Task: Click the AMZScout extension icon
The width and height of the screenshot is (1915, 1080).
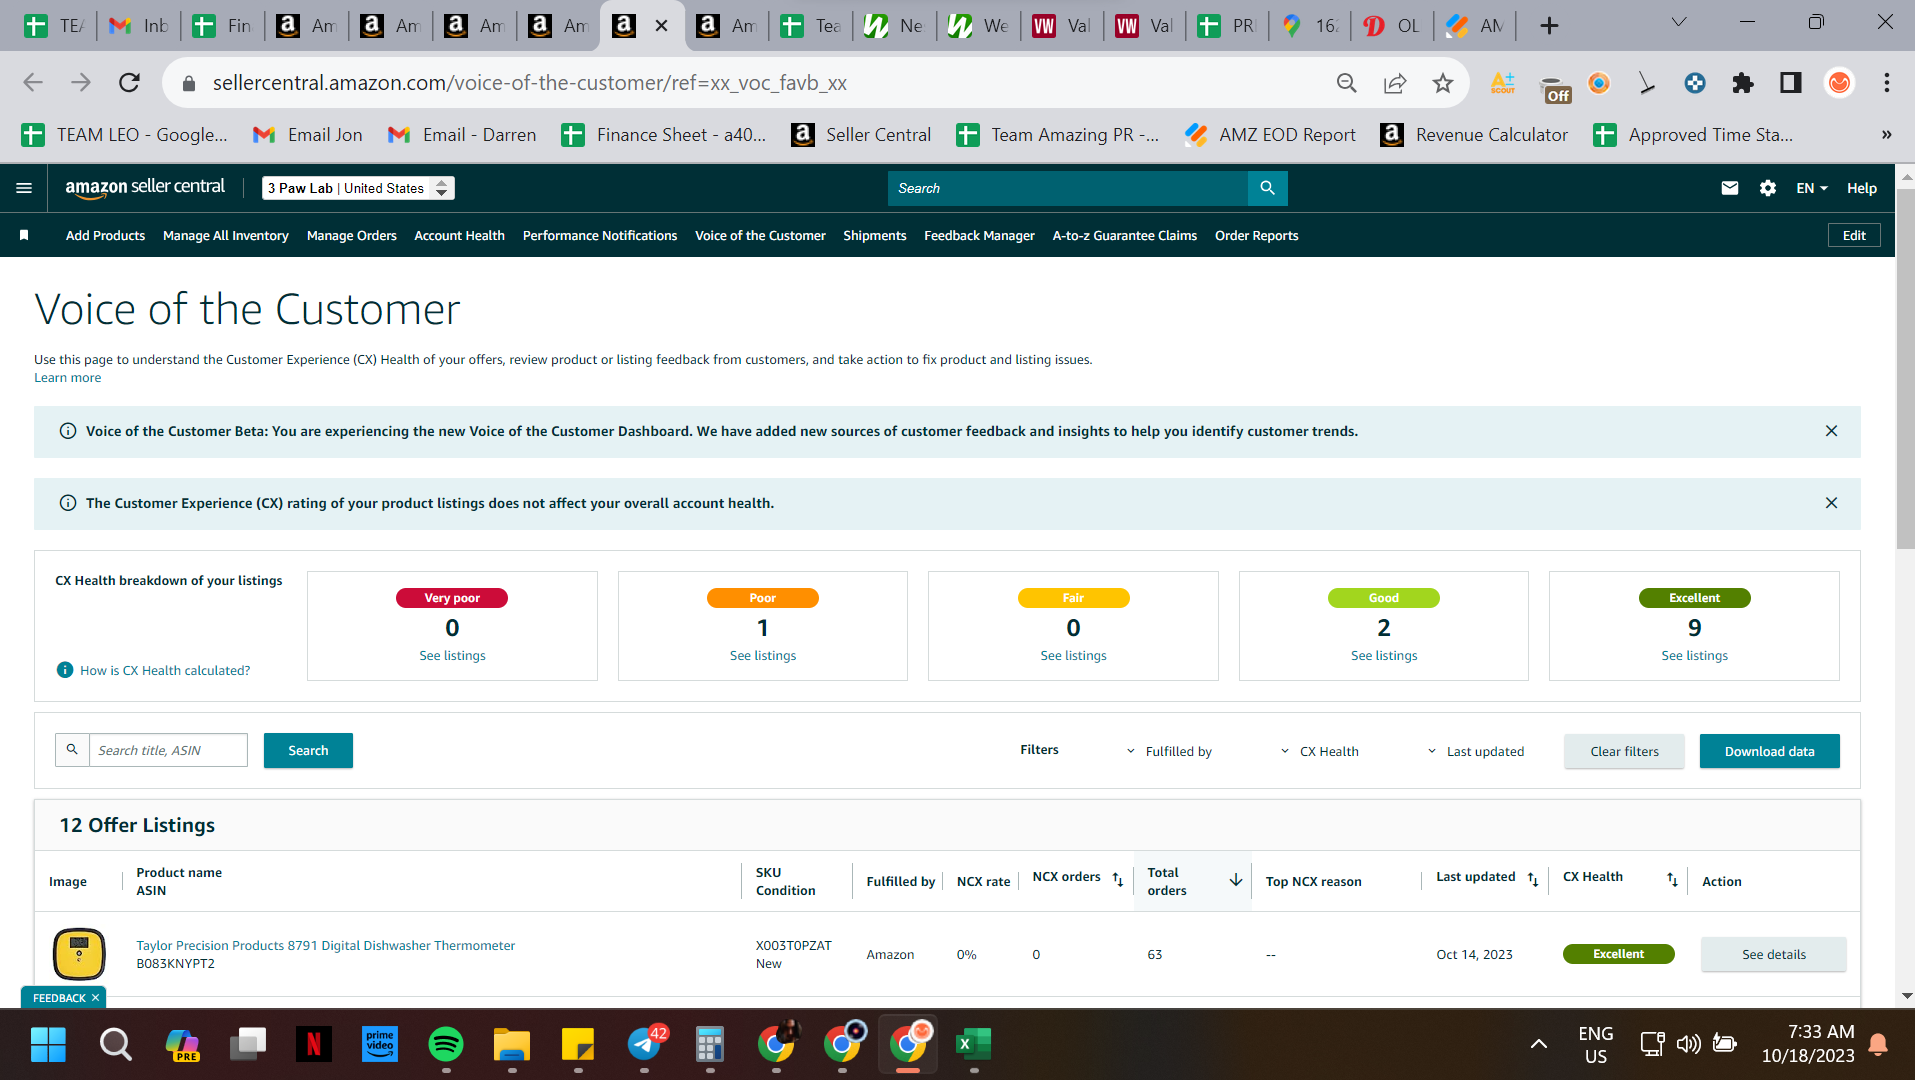Action: (x=1502, y=83)
